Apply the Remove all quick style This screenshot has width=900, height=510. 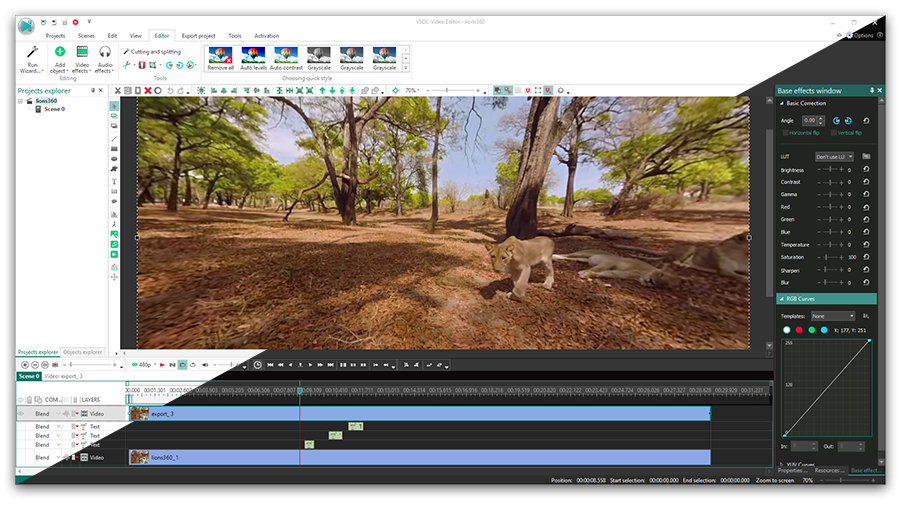(220, 59)
